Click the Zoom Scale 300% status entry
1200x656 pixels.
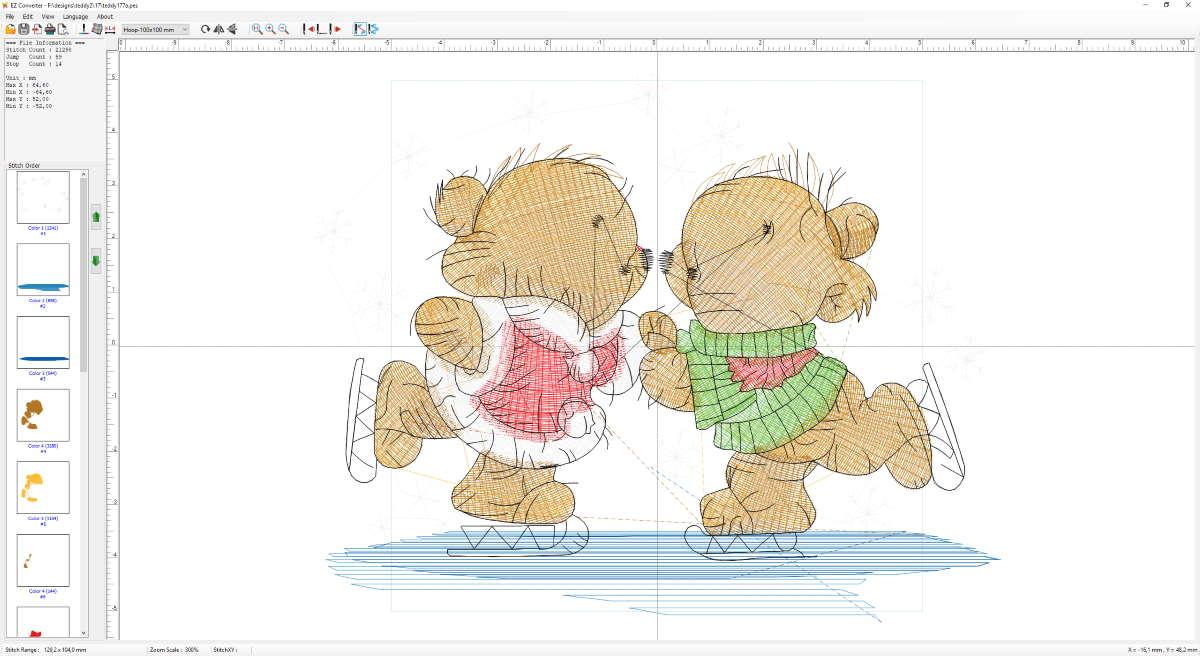tap(174, 650)
